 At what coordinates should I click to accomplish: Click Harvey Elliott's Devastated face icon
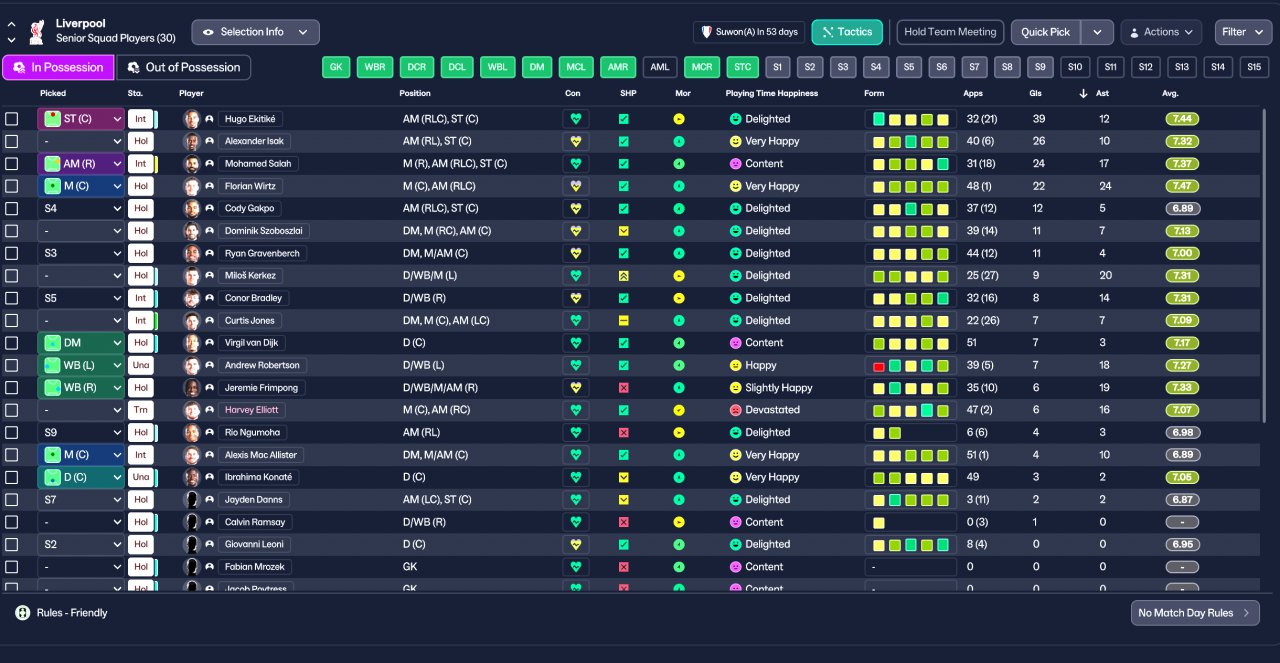coord(736,410)
